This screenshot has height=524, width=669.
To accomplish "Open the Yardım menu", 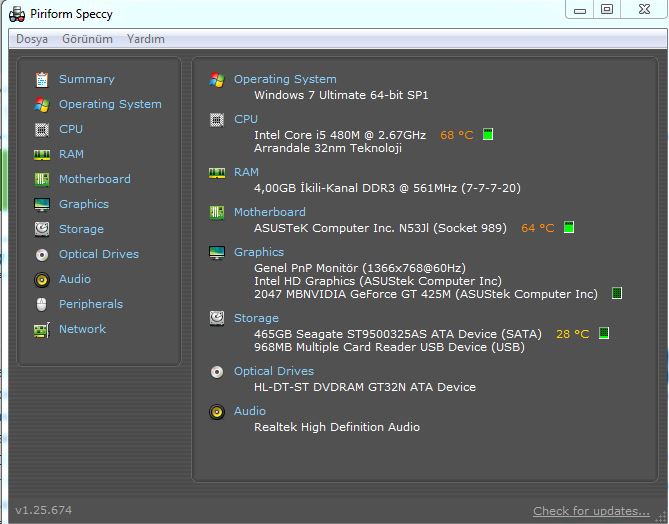I will pos(145,39).
